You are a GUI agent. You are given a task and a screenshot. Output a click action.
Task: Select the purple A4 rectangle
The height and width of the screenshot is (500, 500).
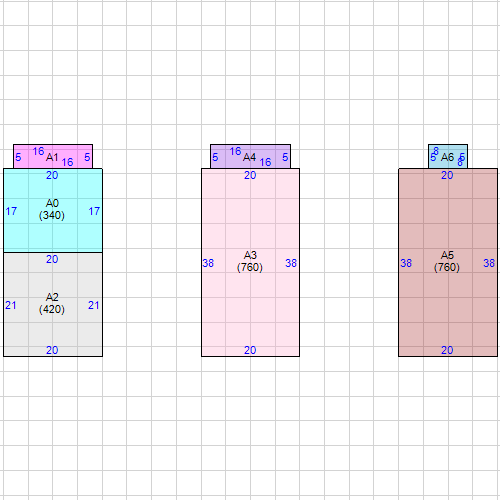(250, 156)
